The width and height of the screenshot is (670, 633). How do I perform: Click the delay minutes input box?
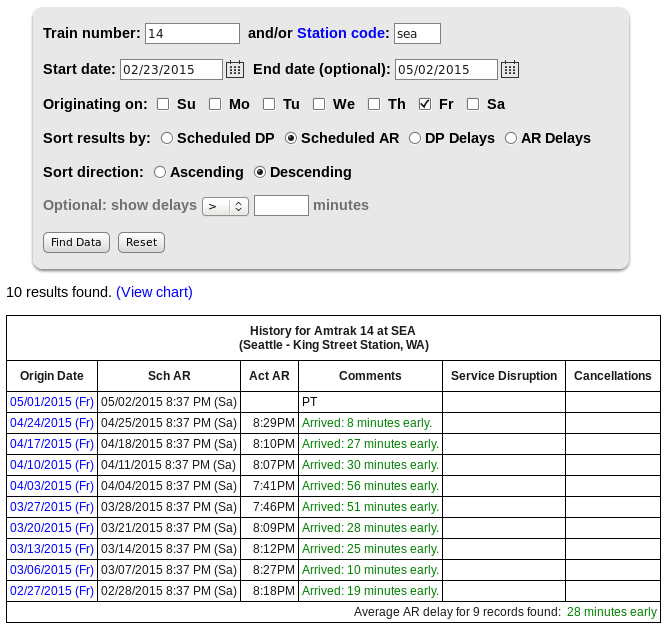pyautogui.click(x=281, y=206)
